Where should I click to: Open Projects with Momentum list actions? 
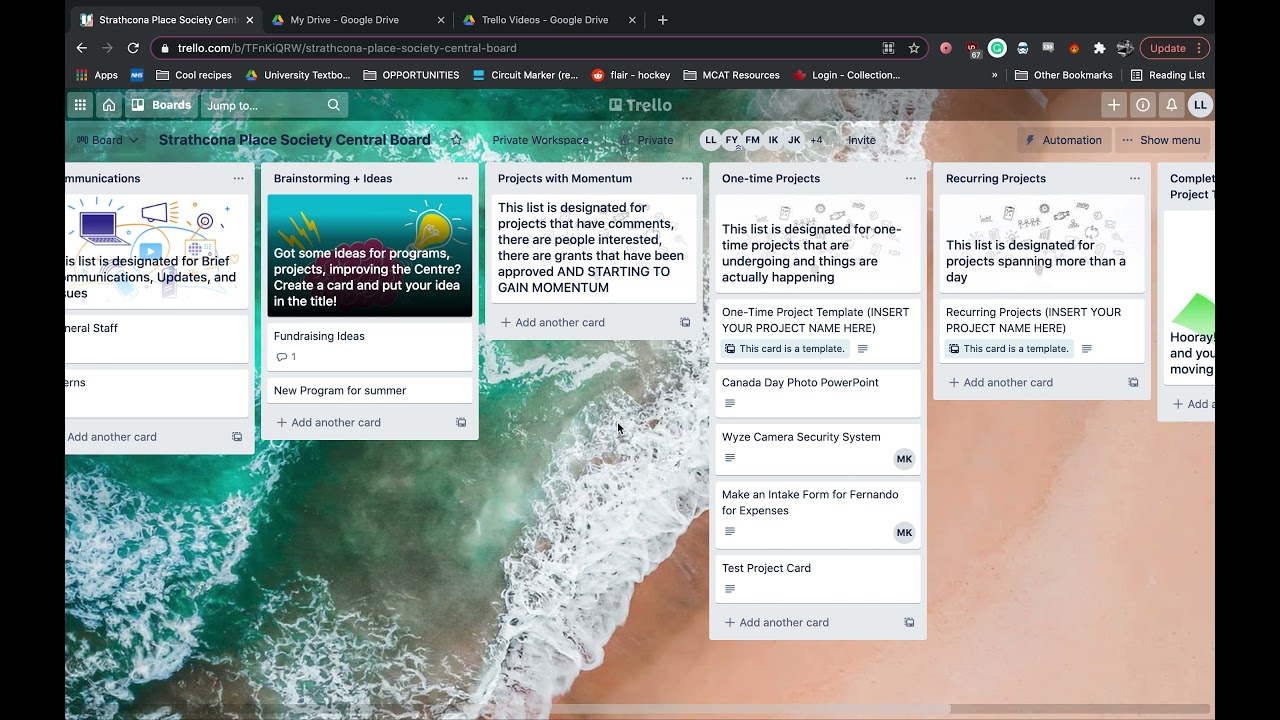(x=687, y=178)
